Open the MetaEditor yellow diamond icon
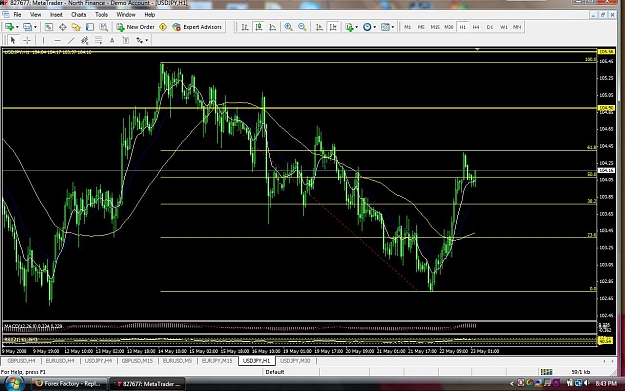This screenshot has height=391, width=625. (x=163, y=27)
